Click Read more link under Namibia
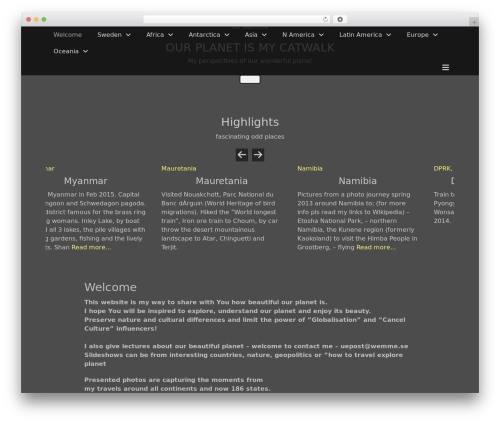Viewport: 500px width, 423px height. [x=376, y=247]
